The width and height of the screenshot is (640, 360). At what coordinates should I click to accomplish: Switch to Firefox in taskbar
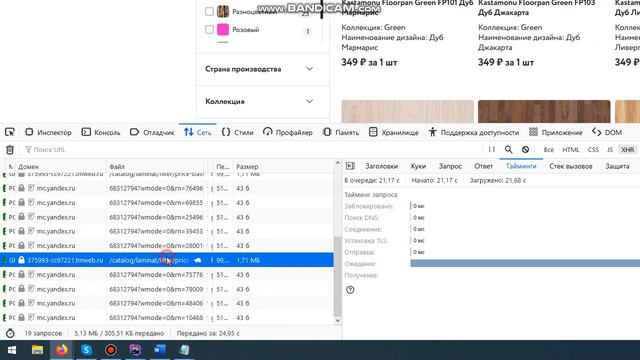click(x=62, y=350)
